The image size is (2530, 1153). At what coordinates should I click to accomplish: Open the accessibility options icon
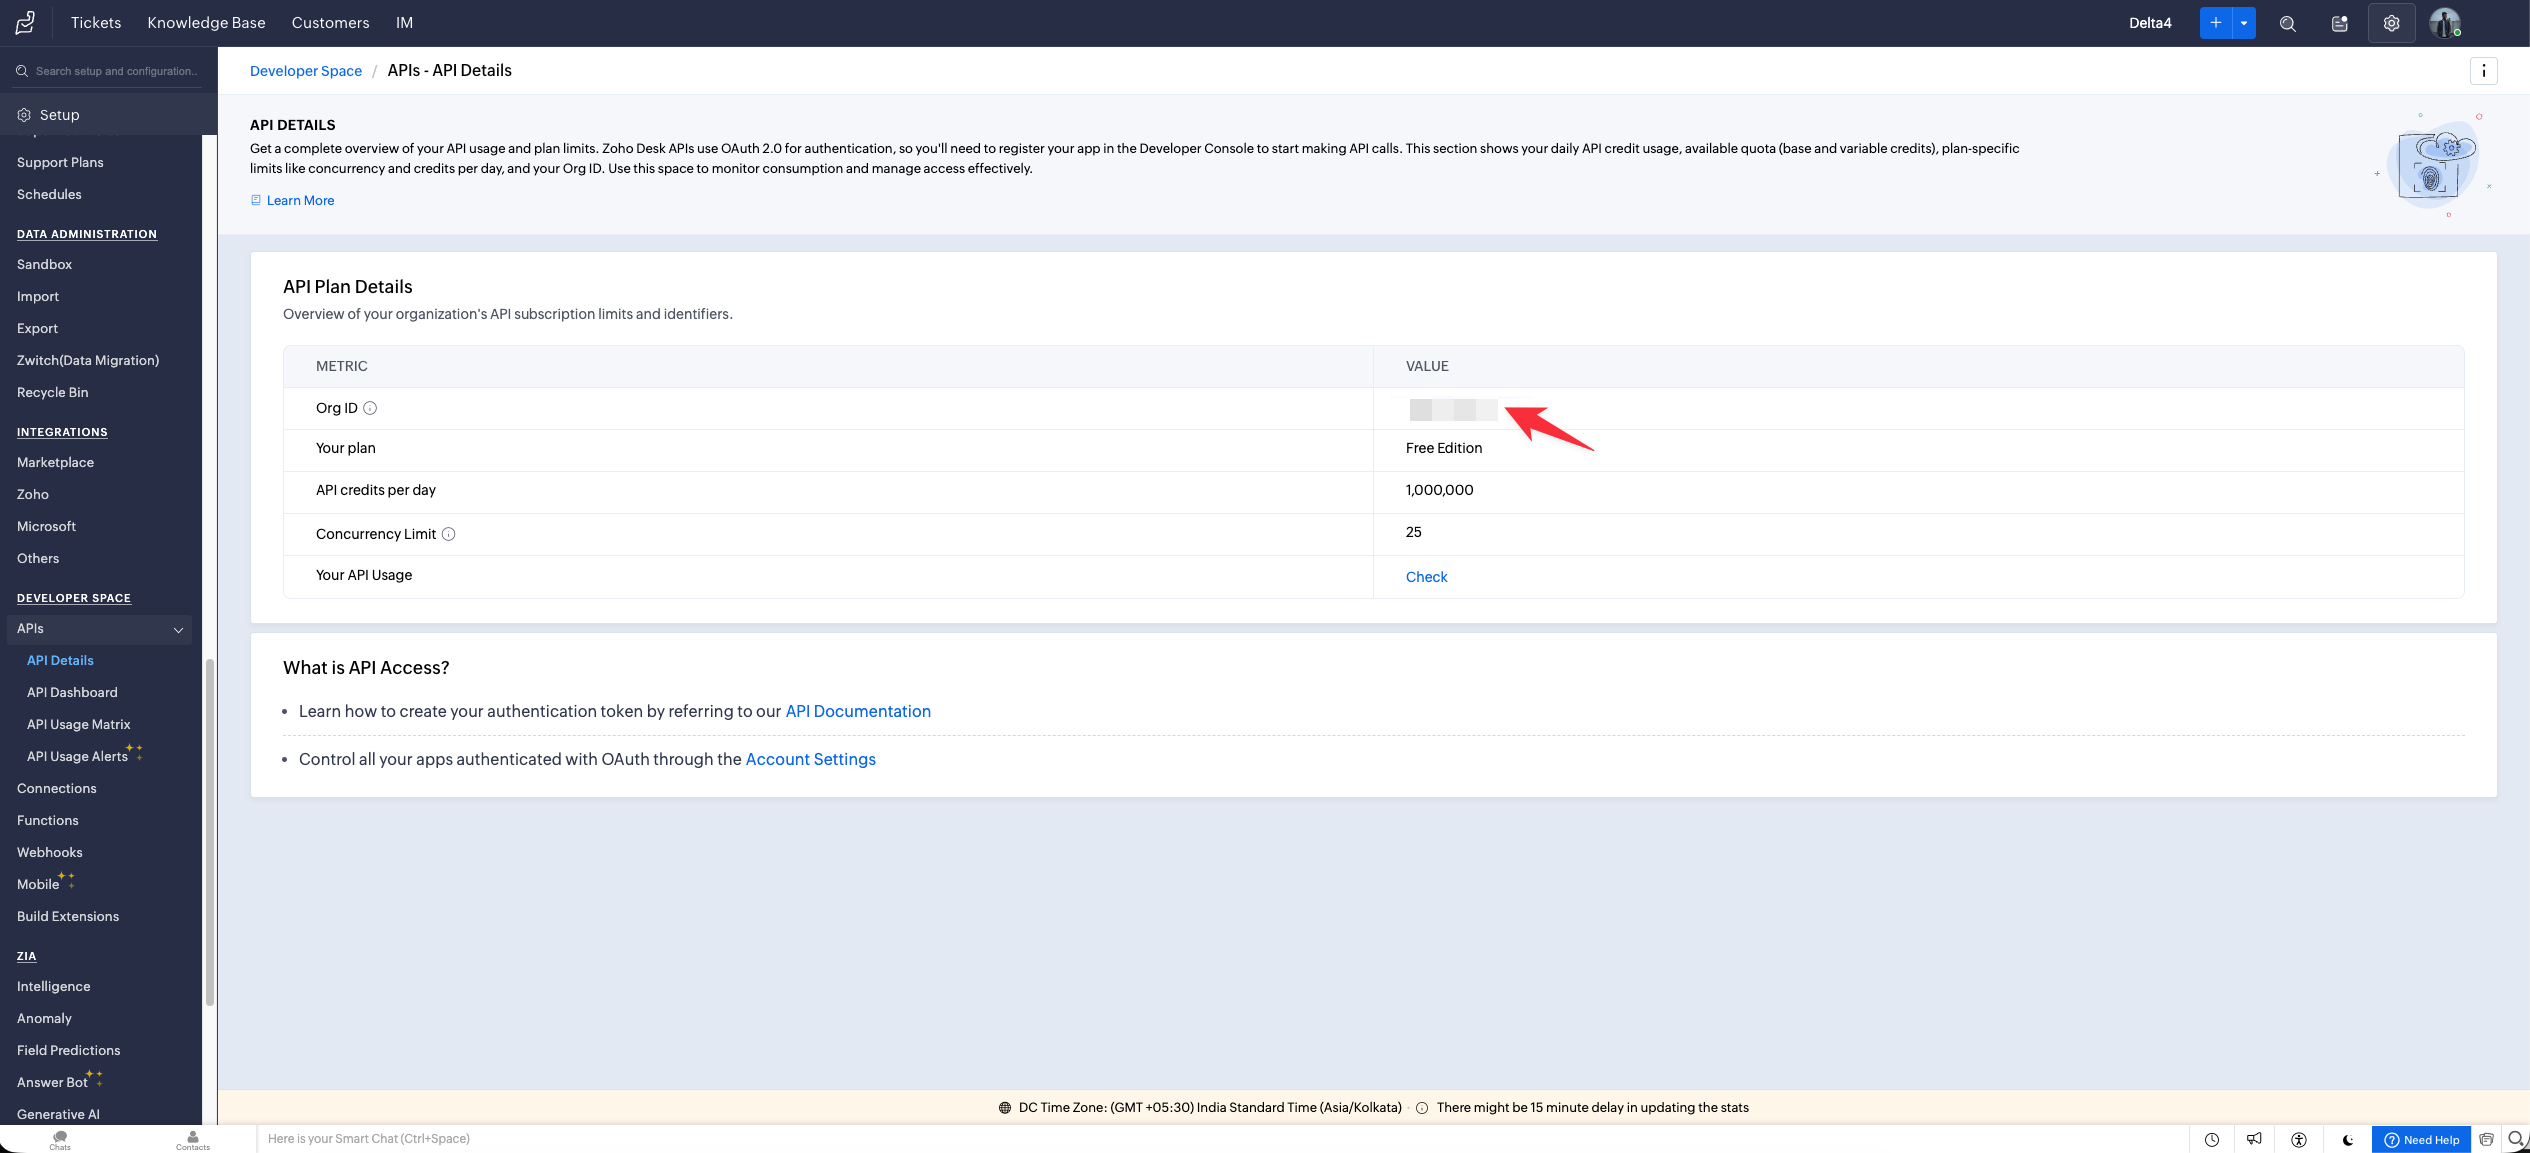(2299, 1140)
